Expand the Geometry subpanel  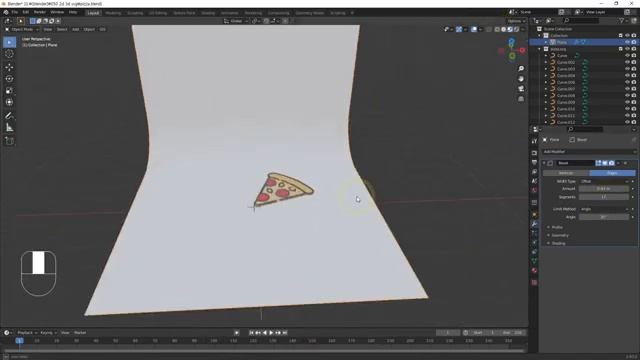coord(560,236)
